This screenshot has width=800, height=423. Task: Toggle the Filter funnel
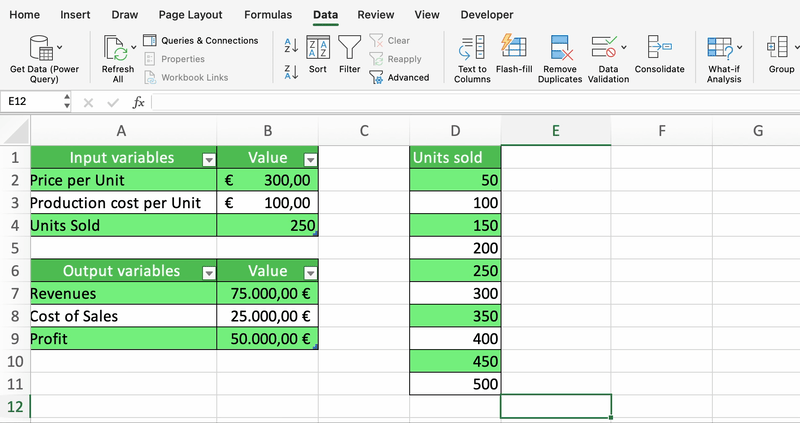(x=349, y=54)
